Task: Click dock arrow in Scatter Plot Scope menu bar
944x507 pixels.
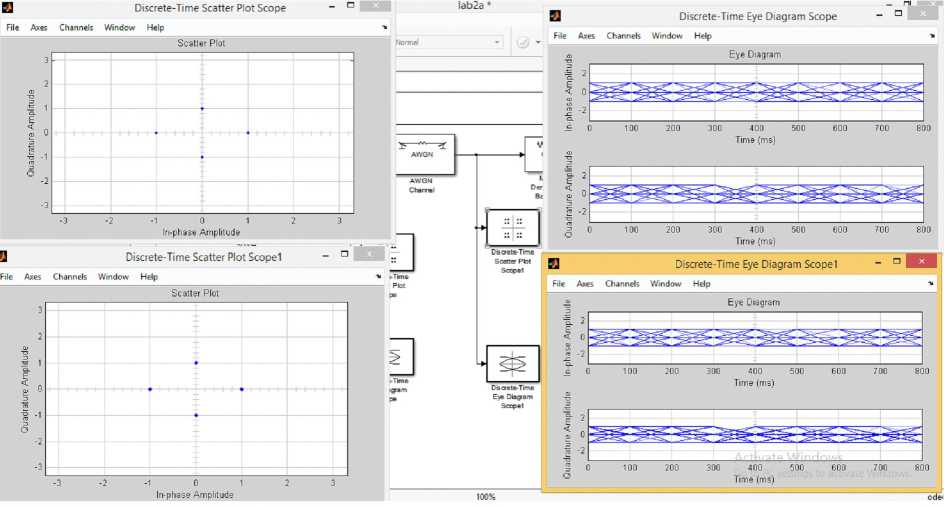Action: pos(384,27)
